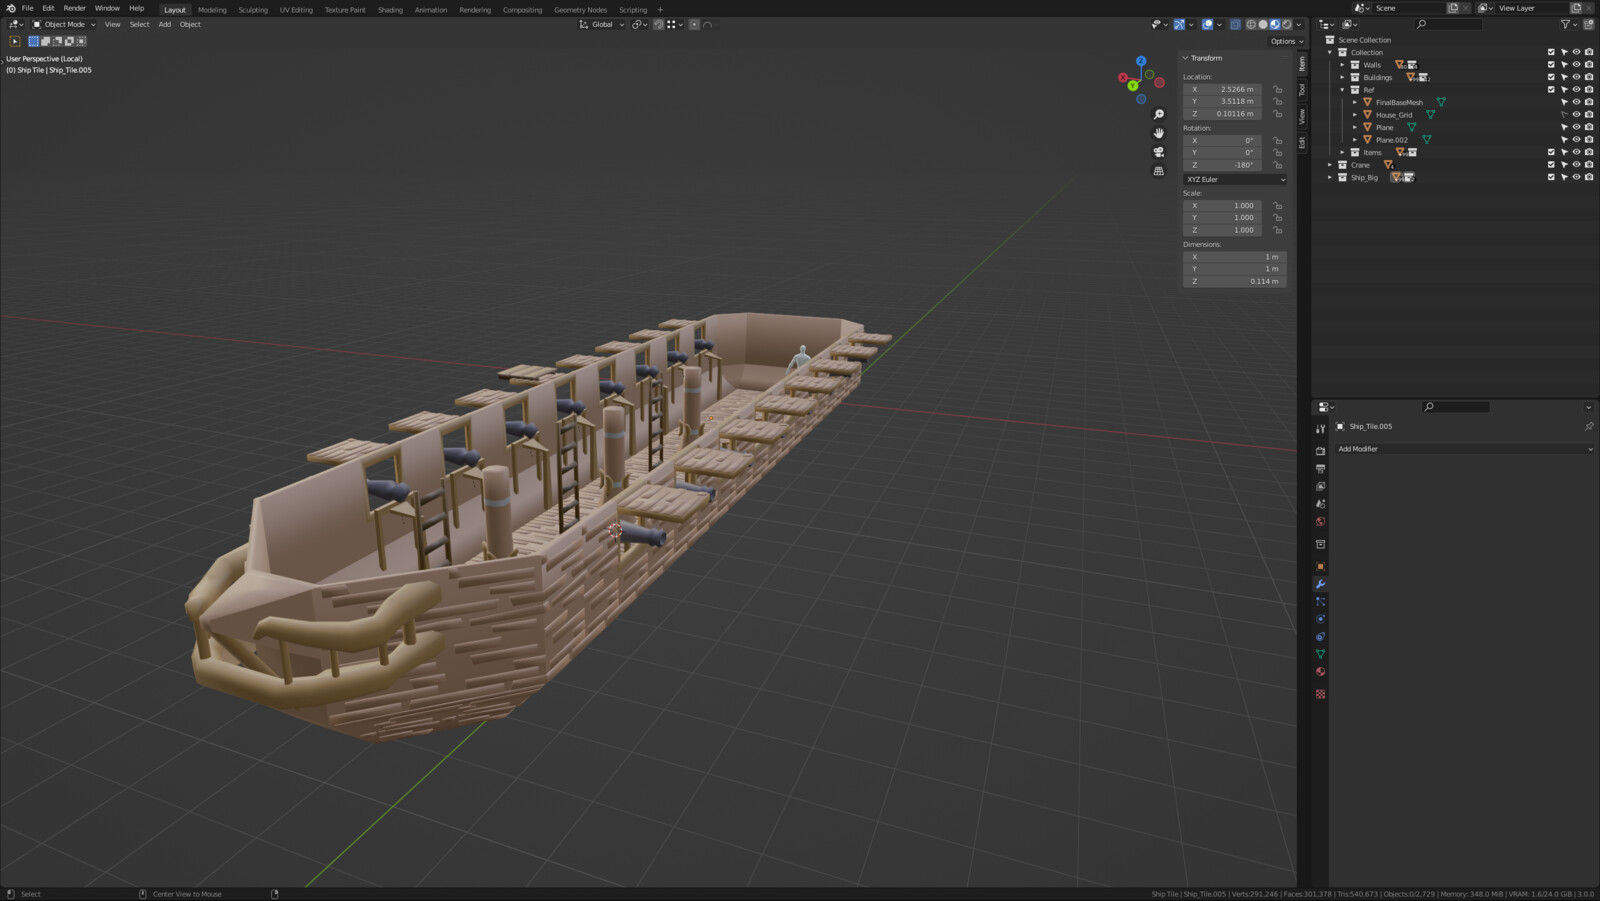Open the Global transform orientation dropdown
The image size is (1600, 901).
tap(601, 24)
